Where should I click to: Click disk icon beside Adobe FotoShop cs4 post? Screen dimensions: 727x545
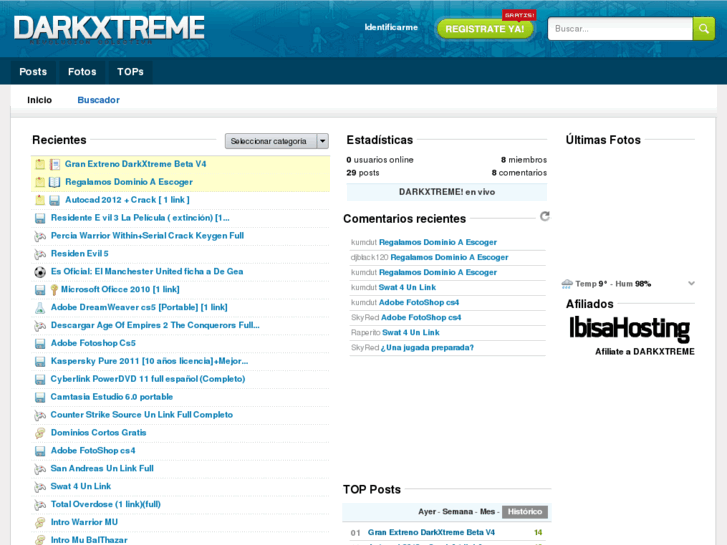(x=40, y=451)
